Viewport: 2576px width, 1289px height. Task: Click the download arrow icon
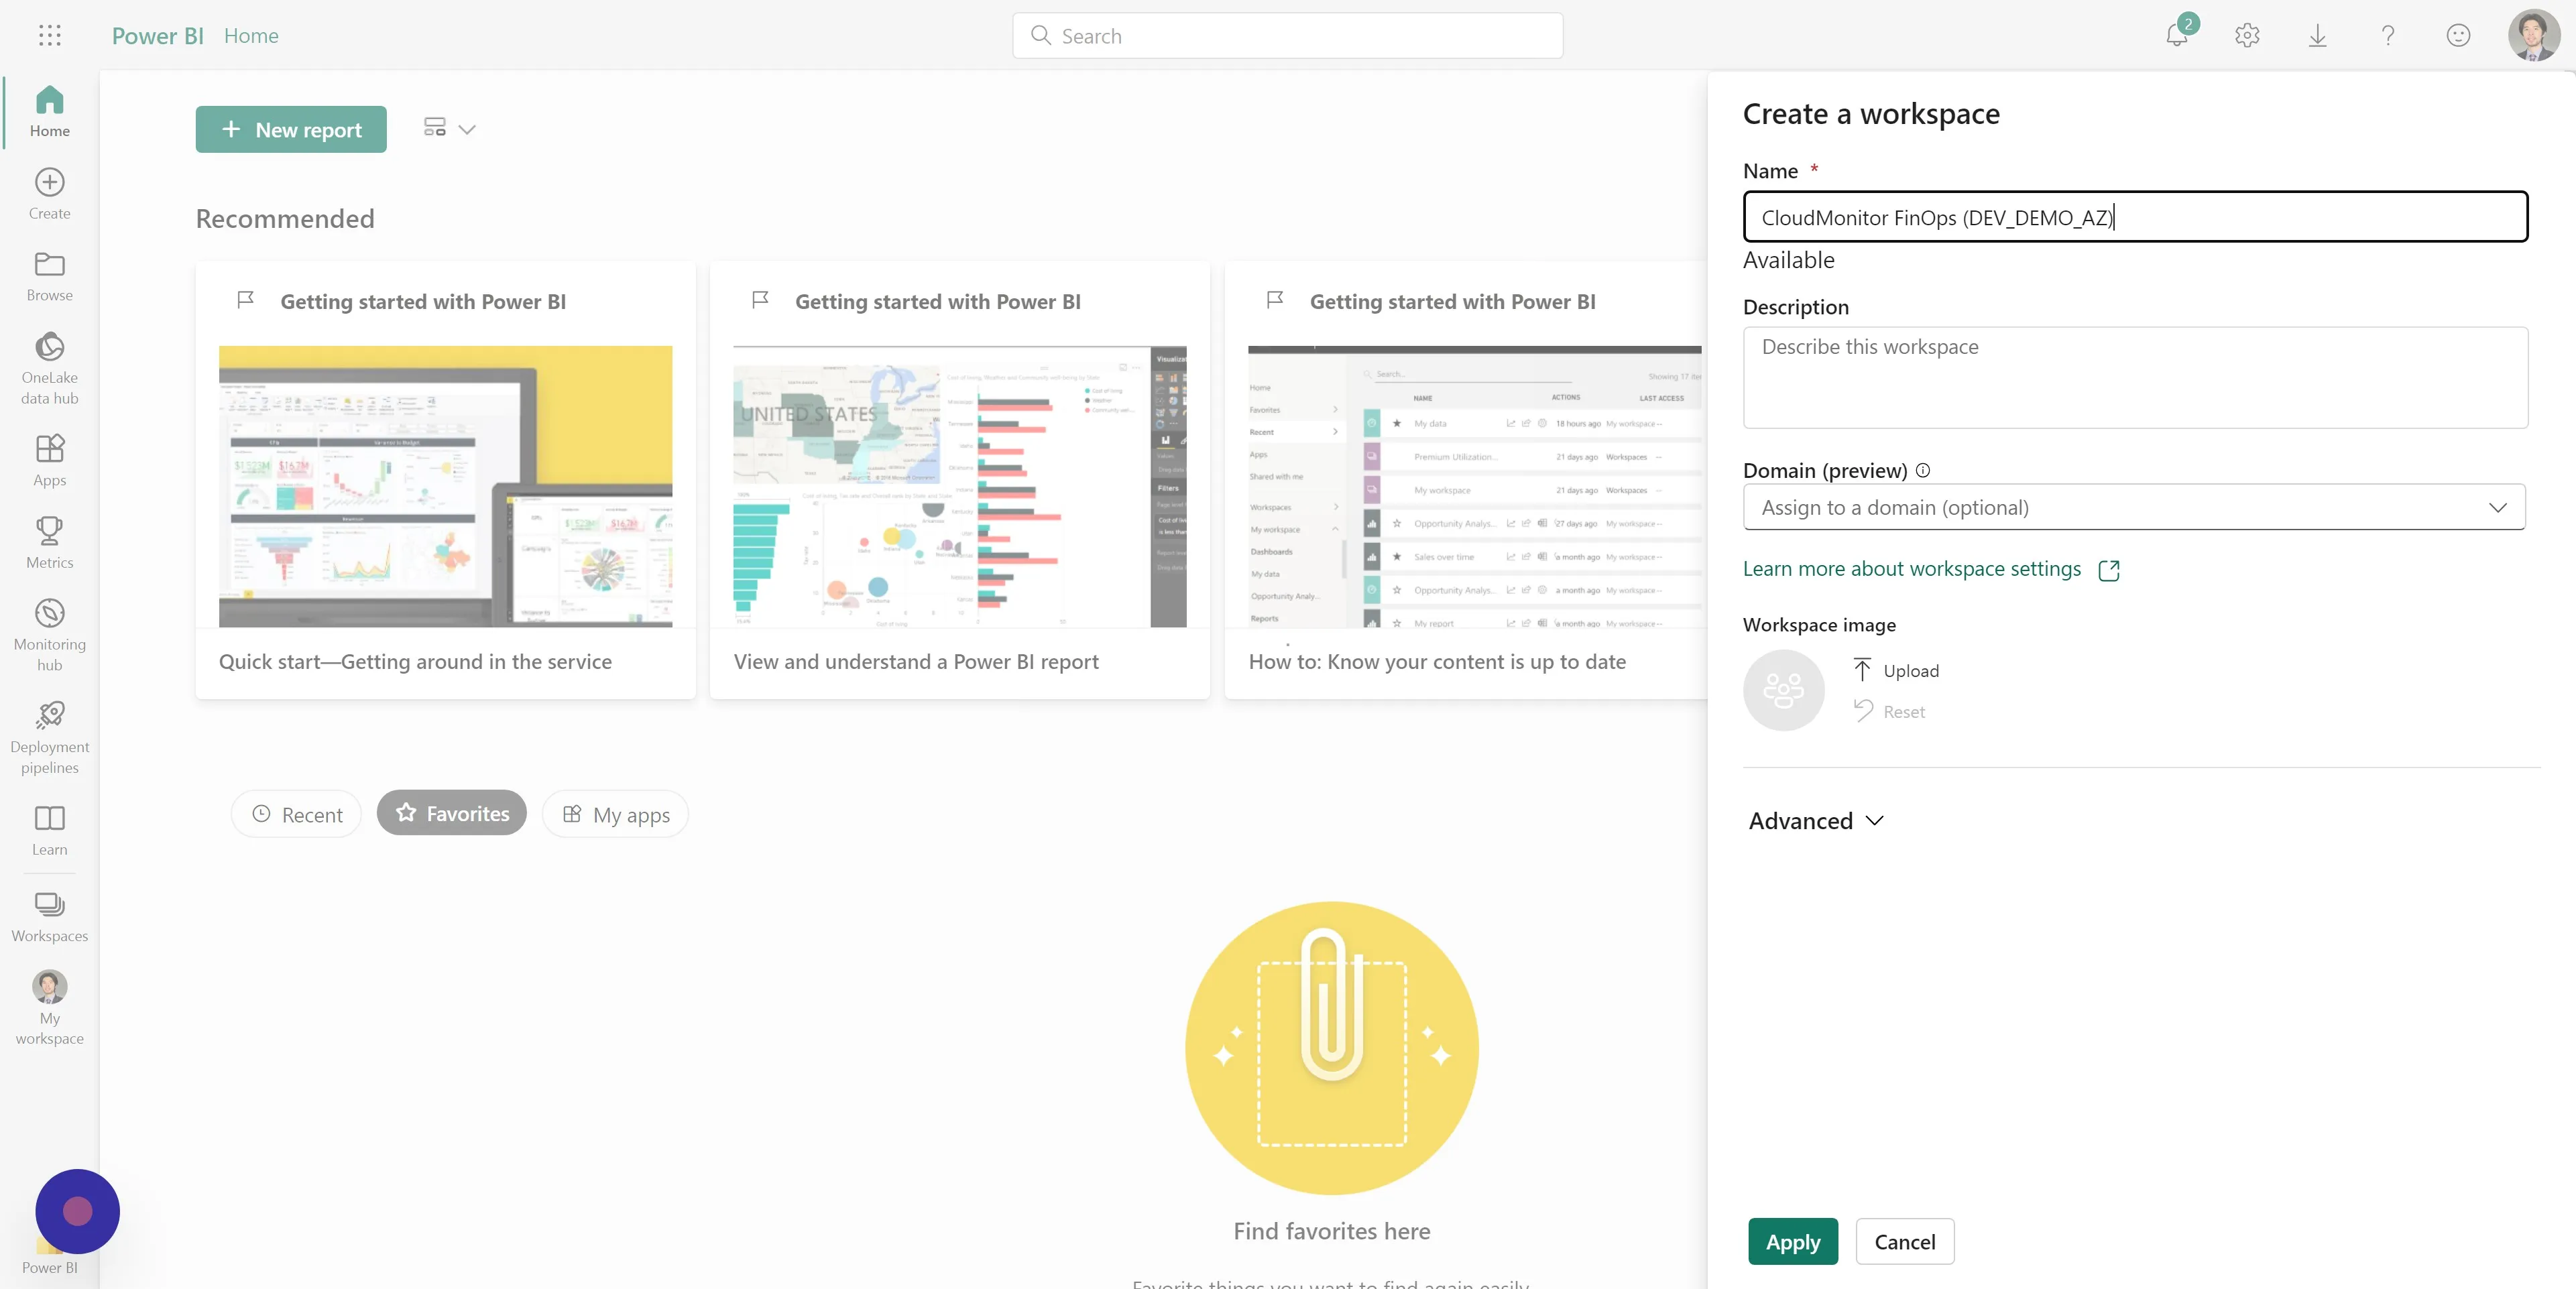click(x=2317, y=36)
